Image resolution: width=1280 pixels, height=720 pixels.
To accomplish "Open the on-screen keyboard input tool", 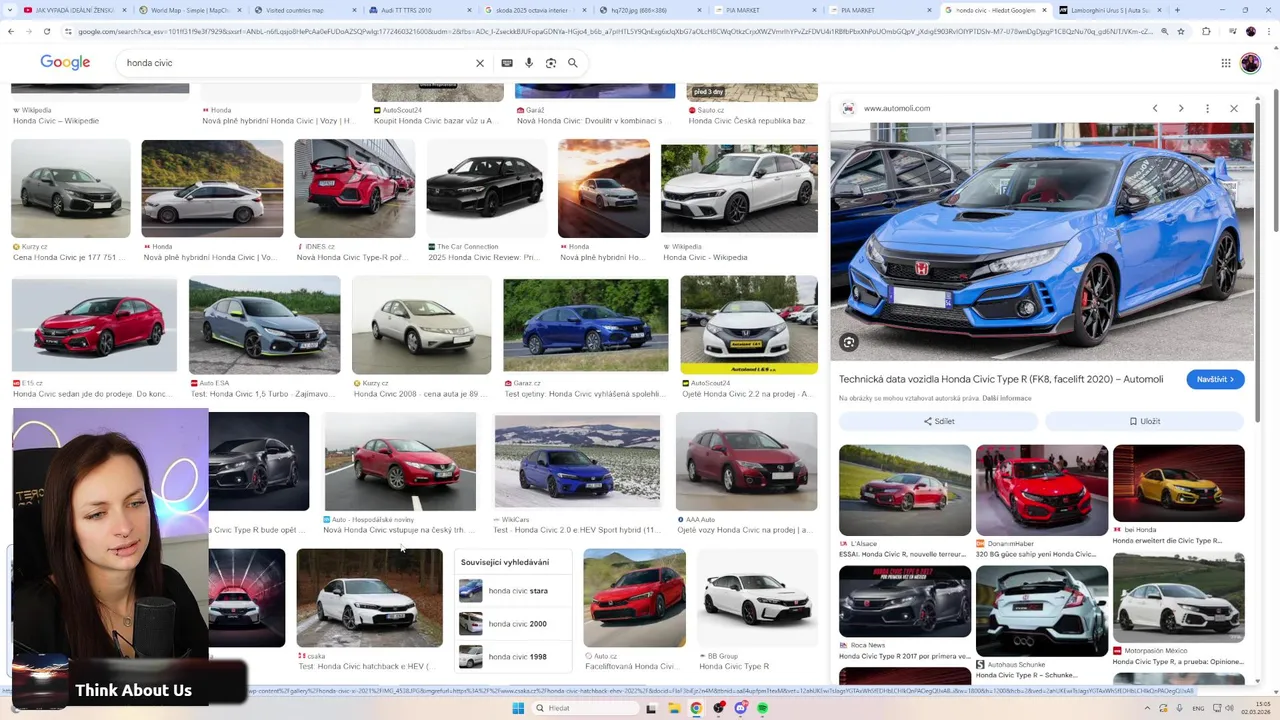I will click(507, 63).
